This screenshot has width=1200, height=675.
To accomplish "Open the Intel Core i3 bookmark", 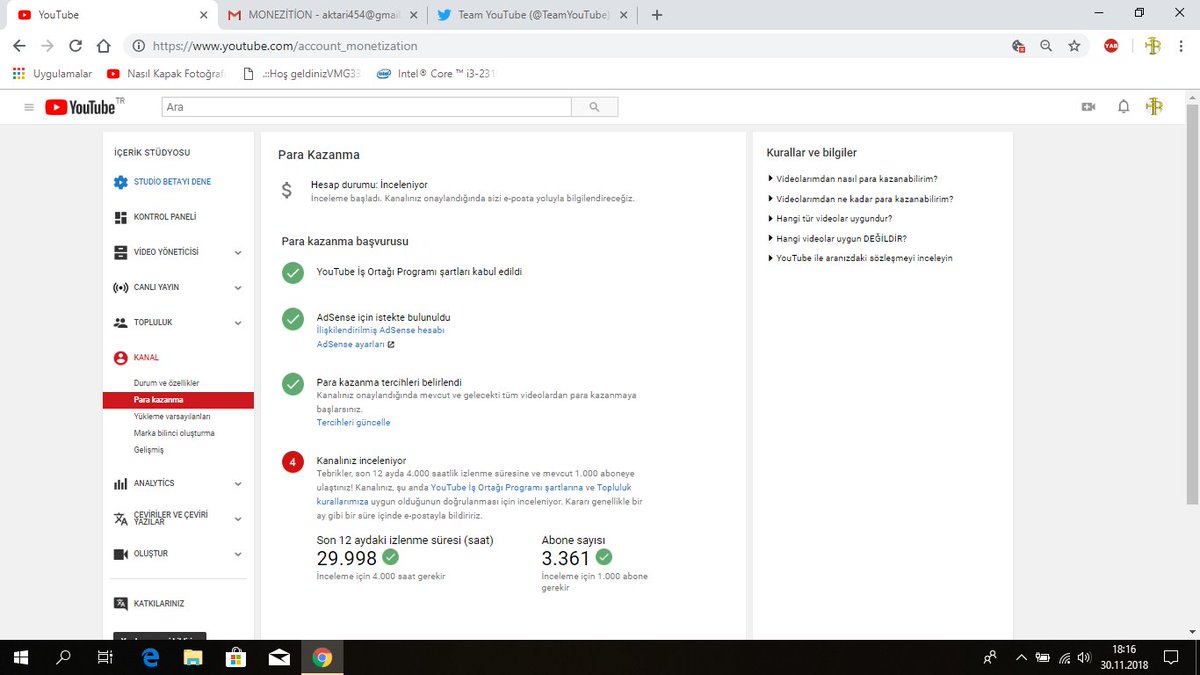I will pyautogui.click(x=435, y=73).
